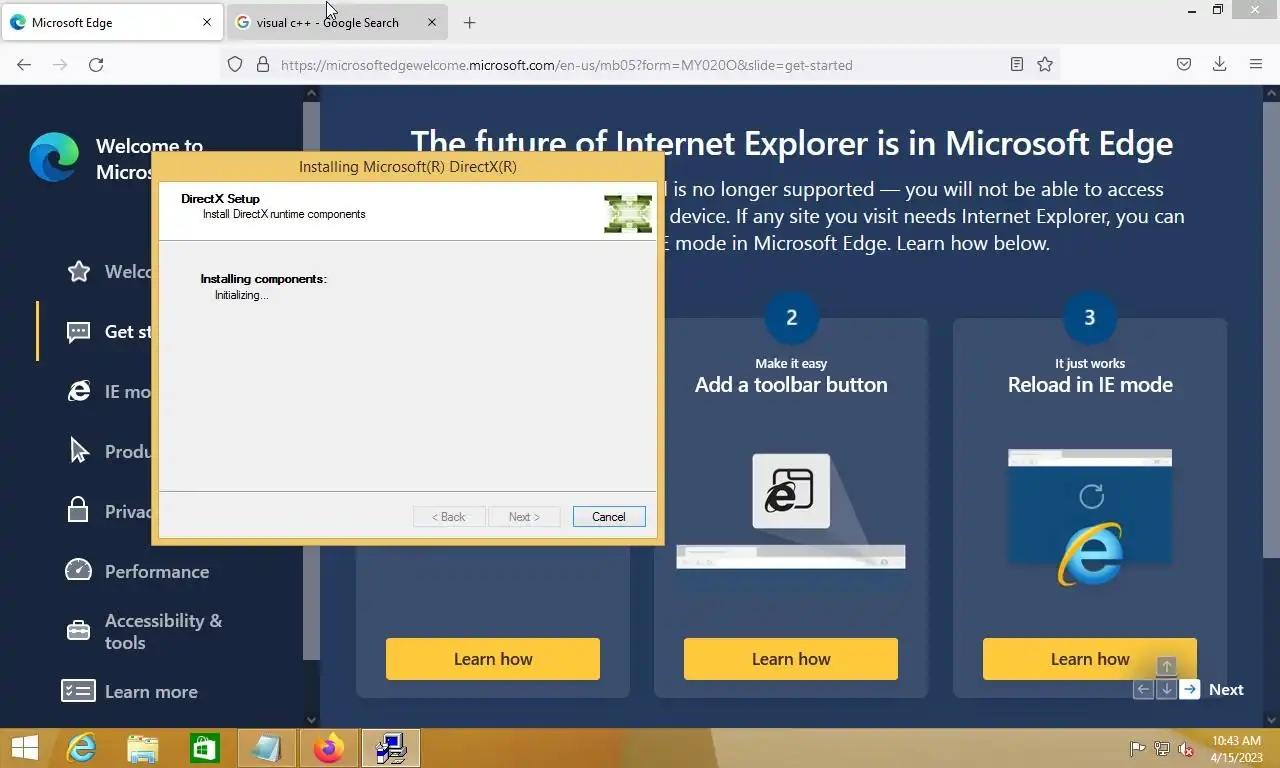Go to Next slide with right arrow
1280x768 pixels.
(x=1189, y=689)
